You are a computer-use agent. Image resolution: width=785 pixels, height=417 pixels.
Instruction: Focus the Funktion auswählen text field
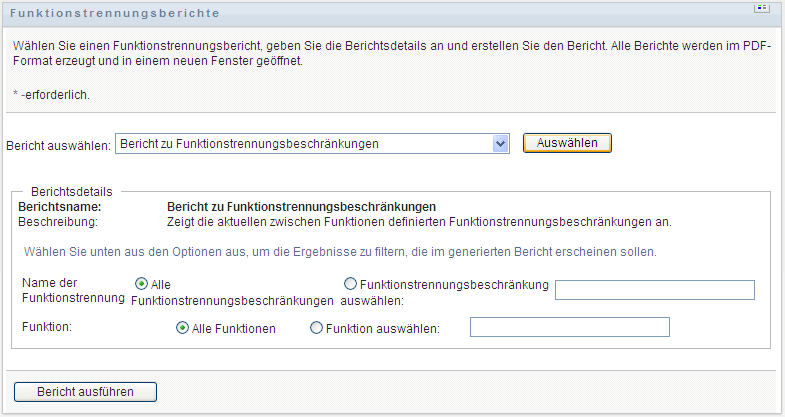(x=569, y=327)
